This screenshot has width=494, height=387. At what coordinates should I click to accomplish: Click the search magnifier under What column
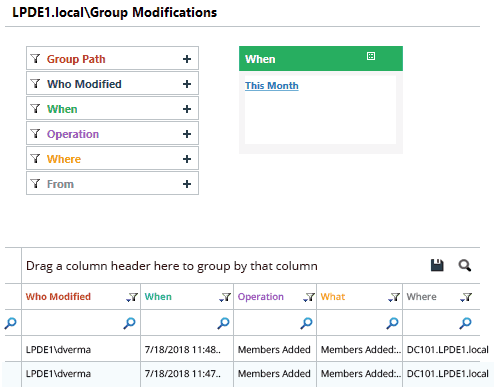[x=392, y=323]
